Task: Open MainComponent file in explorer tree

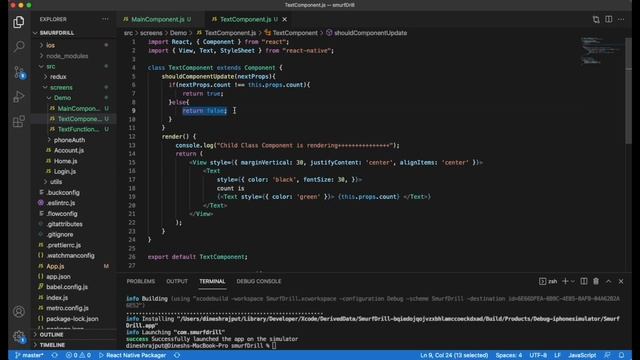Action: pyautogui.click(x=78, y=109)
